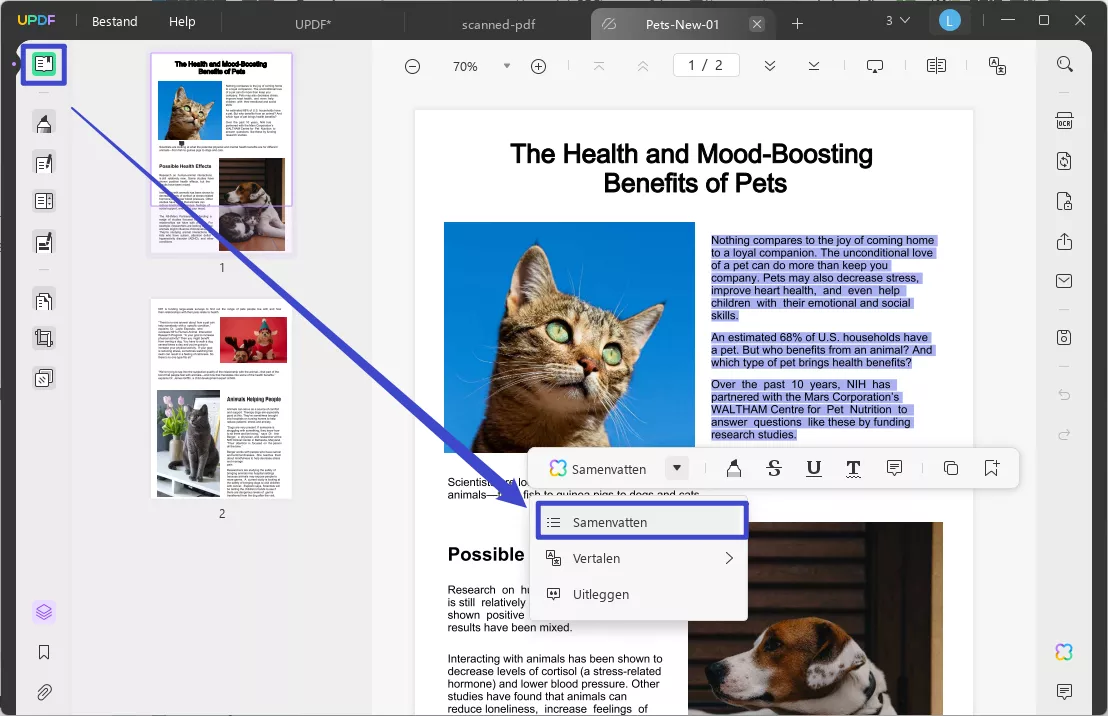Expand the Samenvatten dropdown arrow
Screen dimensions: 1108x716
[677, 468]
